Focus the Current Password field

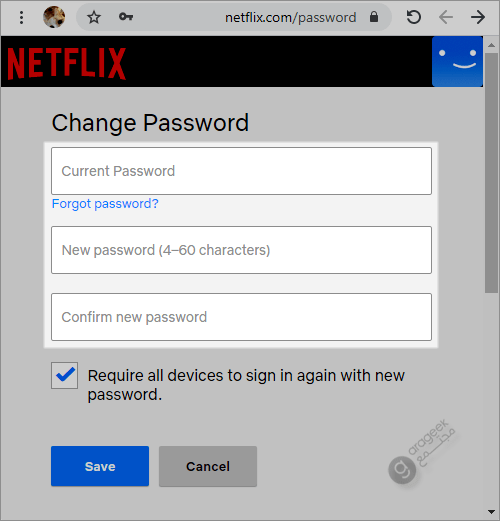241,171
